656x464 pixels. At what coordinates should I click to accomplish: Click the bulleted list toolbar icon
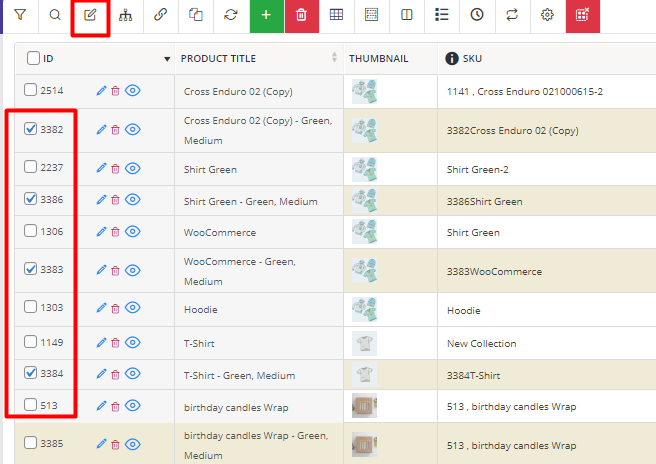coord(442,15)
